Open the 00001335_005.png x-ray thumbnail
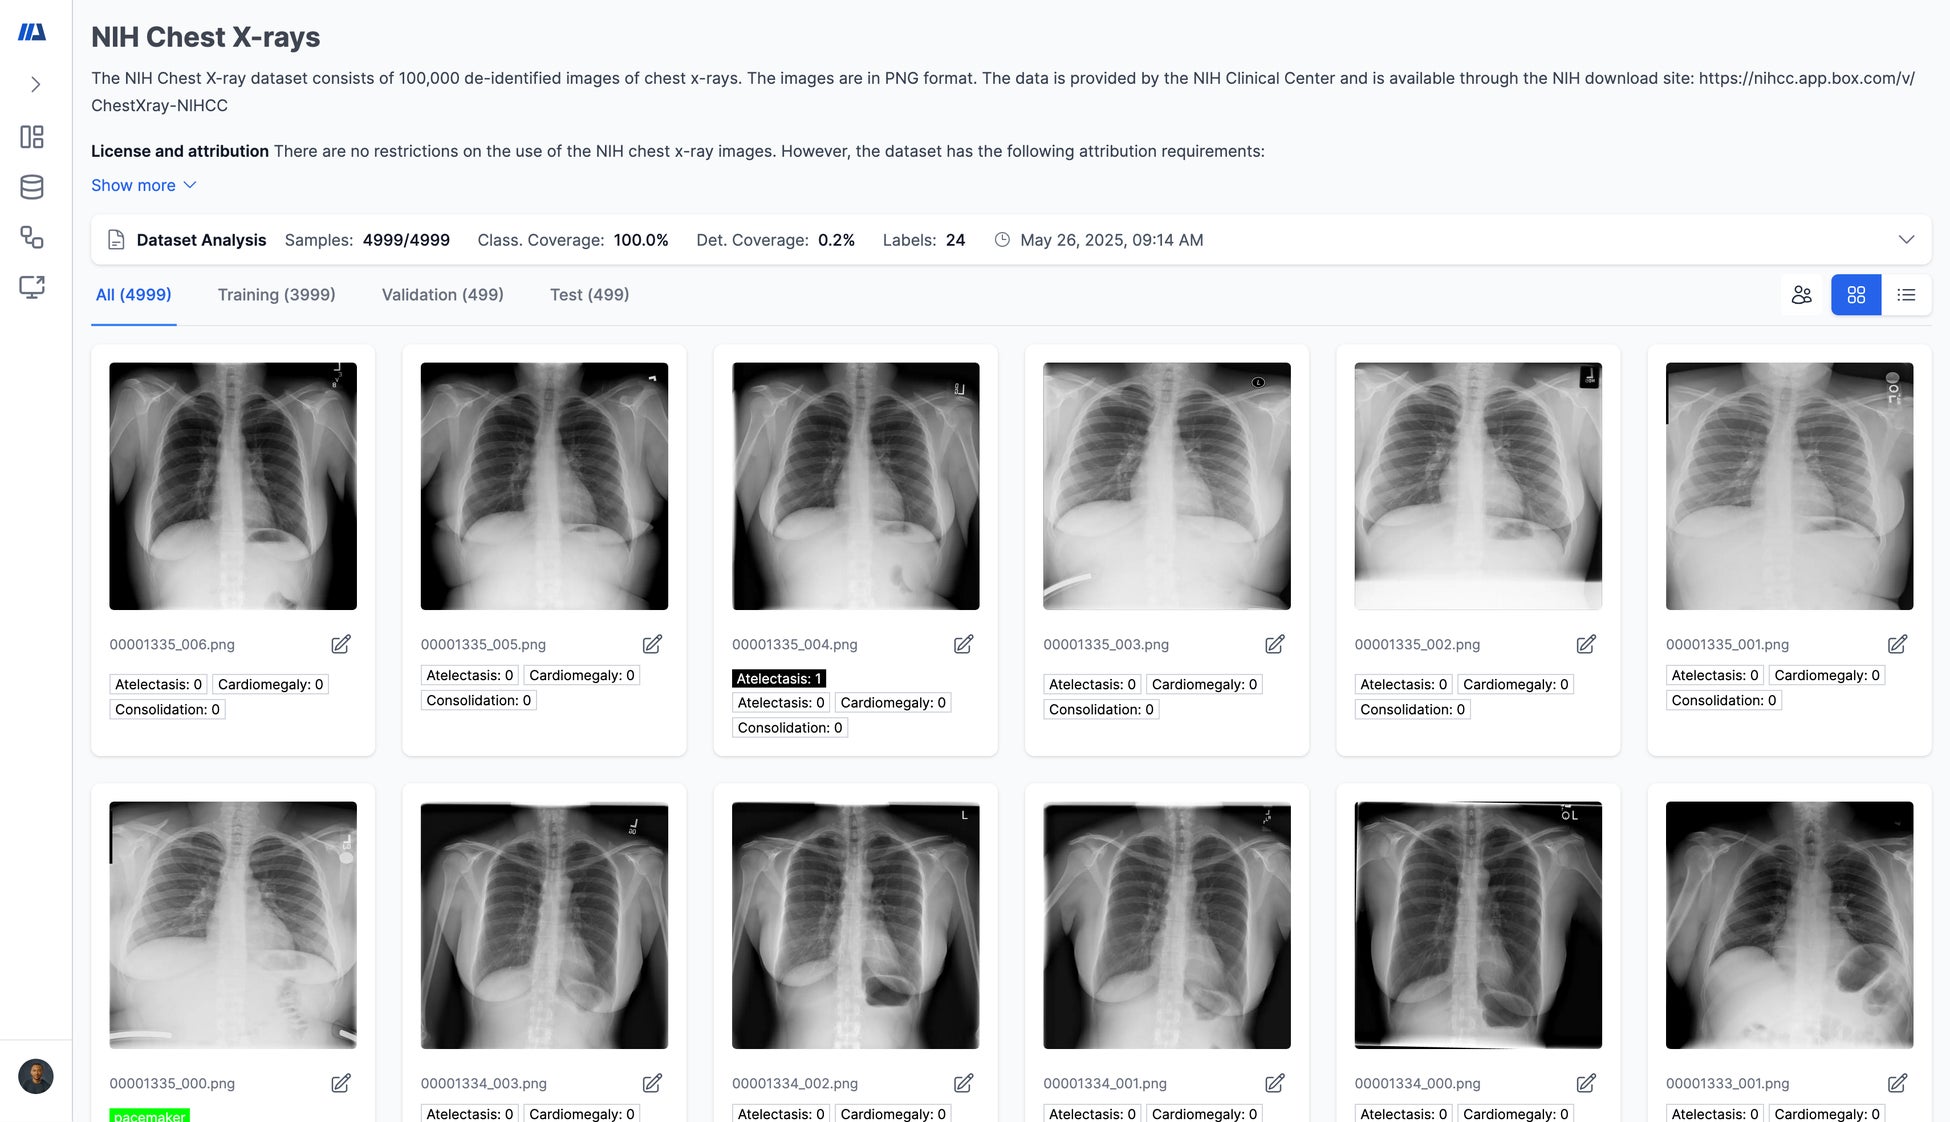Image resolution: width=1950 pixels, height=1122 pixels. tap(544, 486)
